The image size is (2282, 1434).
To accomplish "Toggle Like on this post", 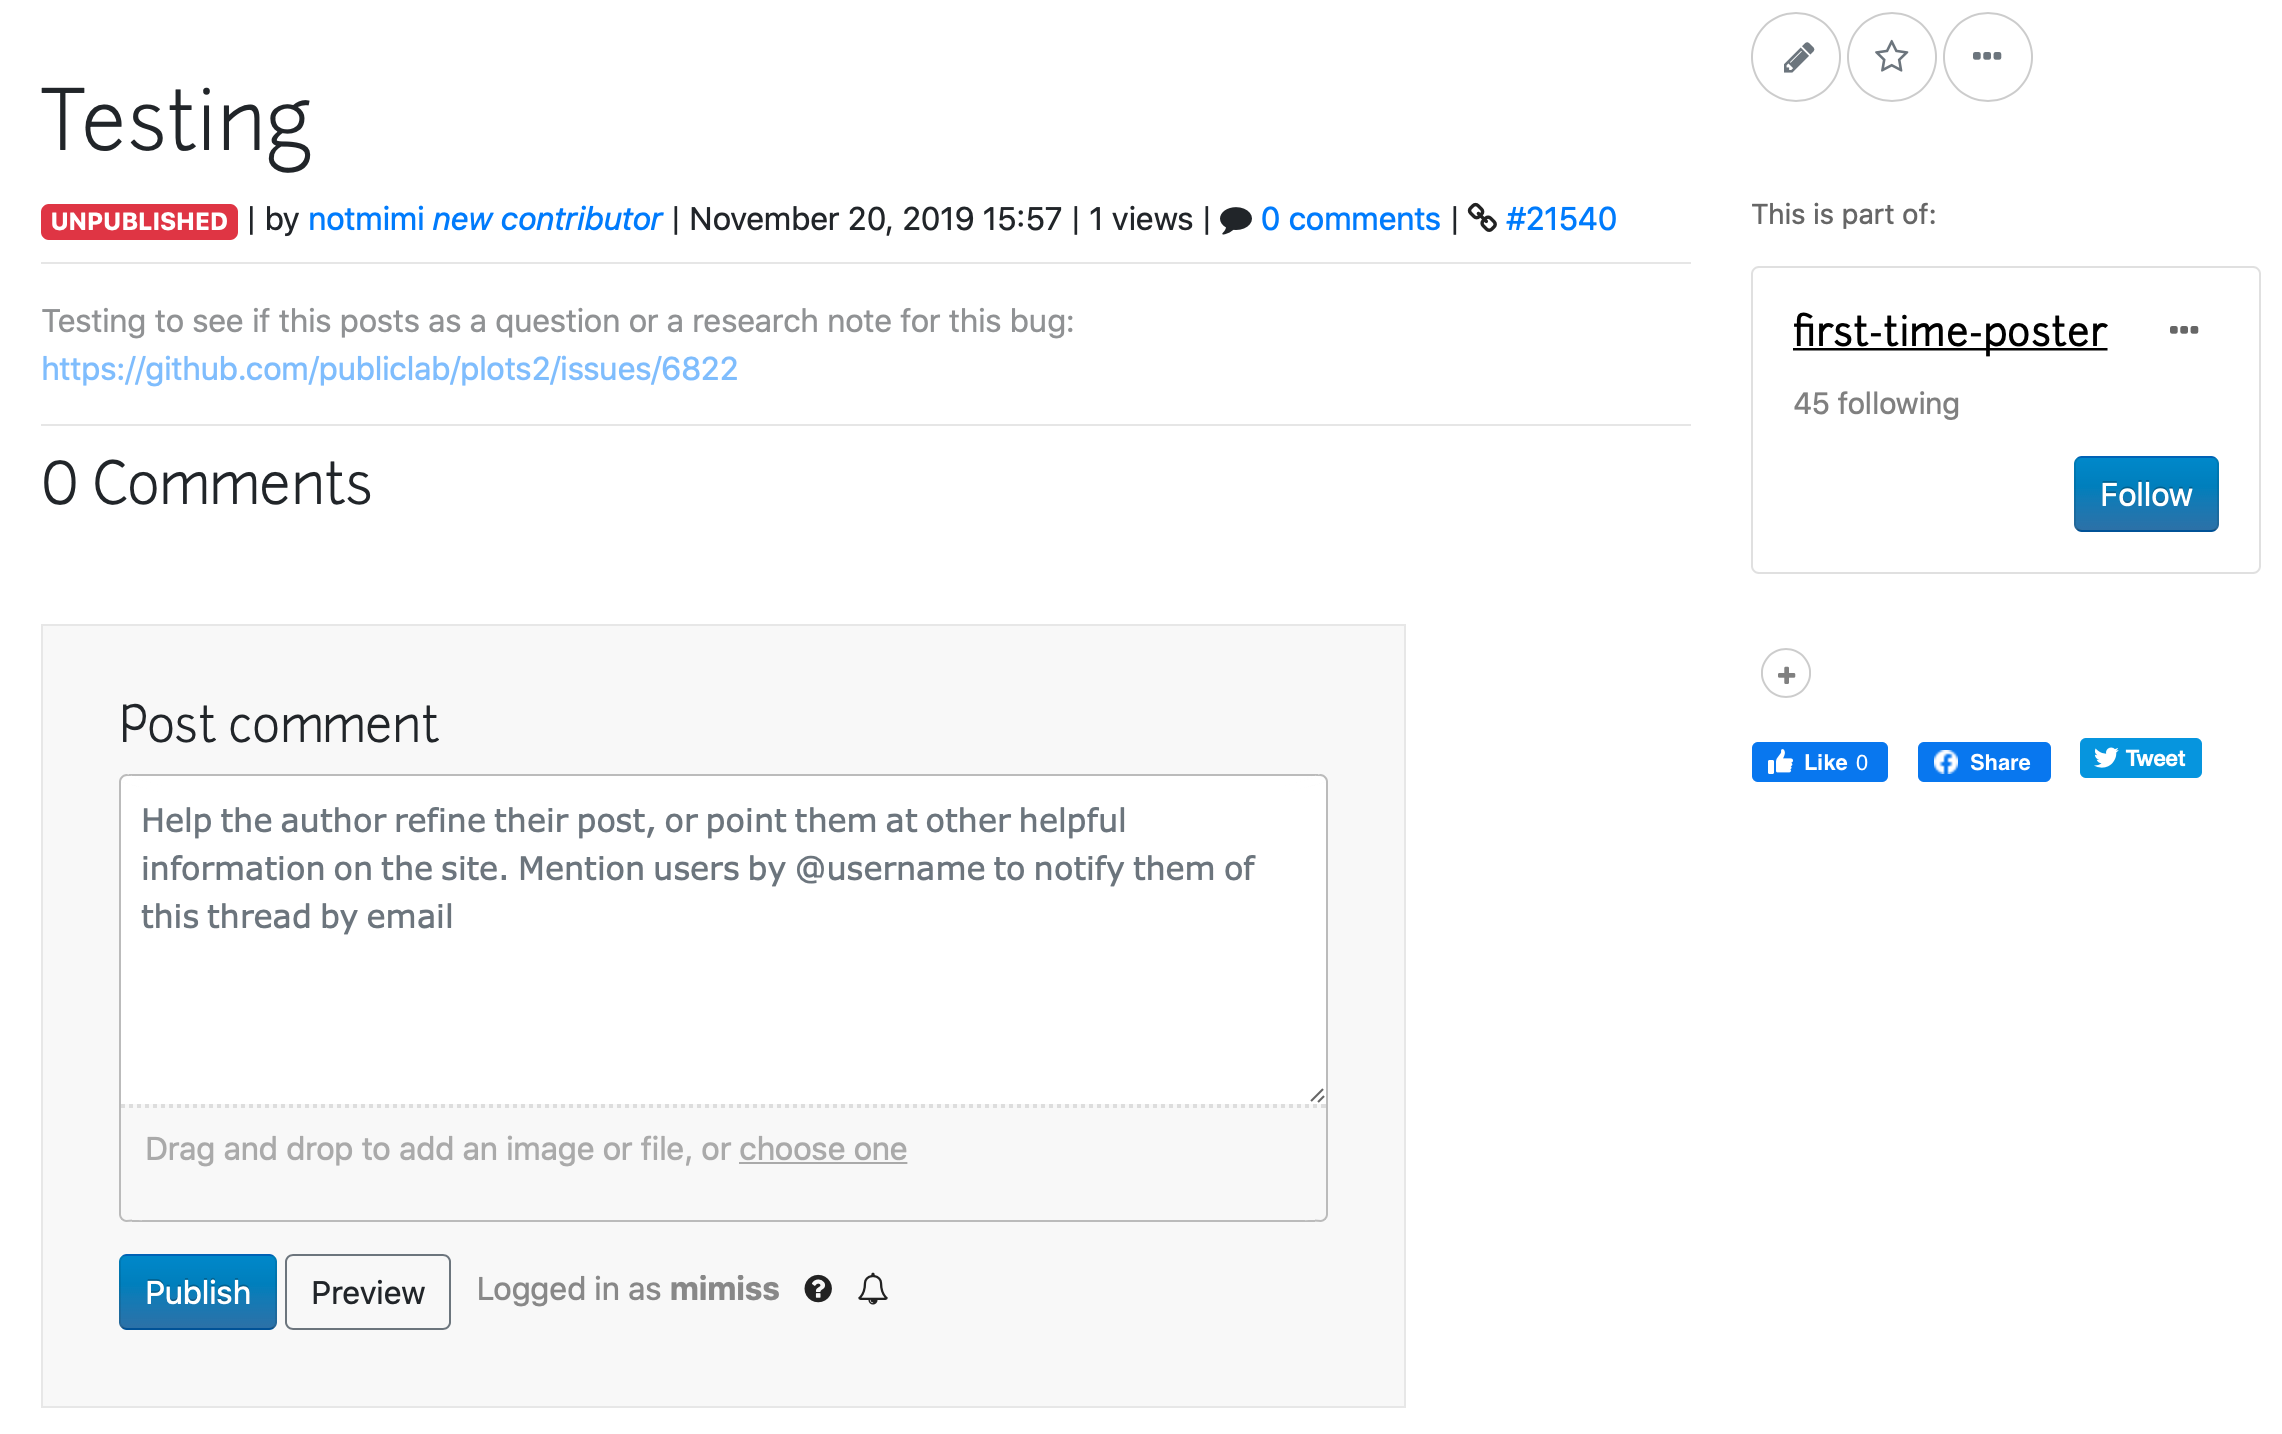I will pos(1818,761).
